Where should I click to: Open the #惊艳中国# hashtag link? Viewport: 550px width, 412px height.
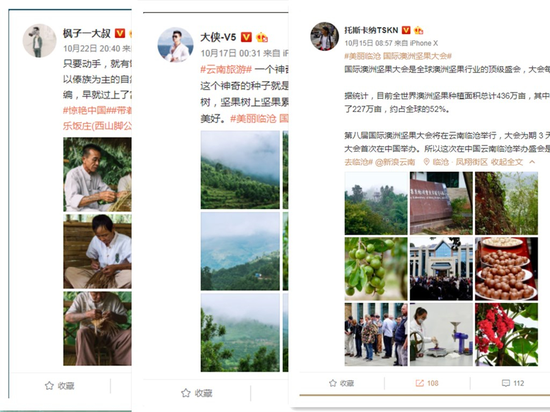(x=85, y=110)
